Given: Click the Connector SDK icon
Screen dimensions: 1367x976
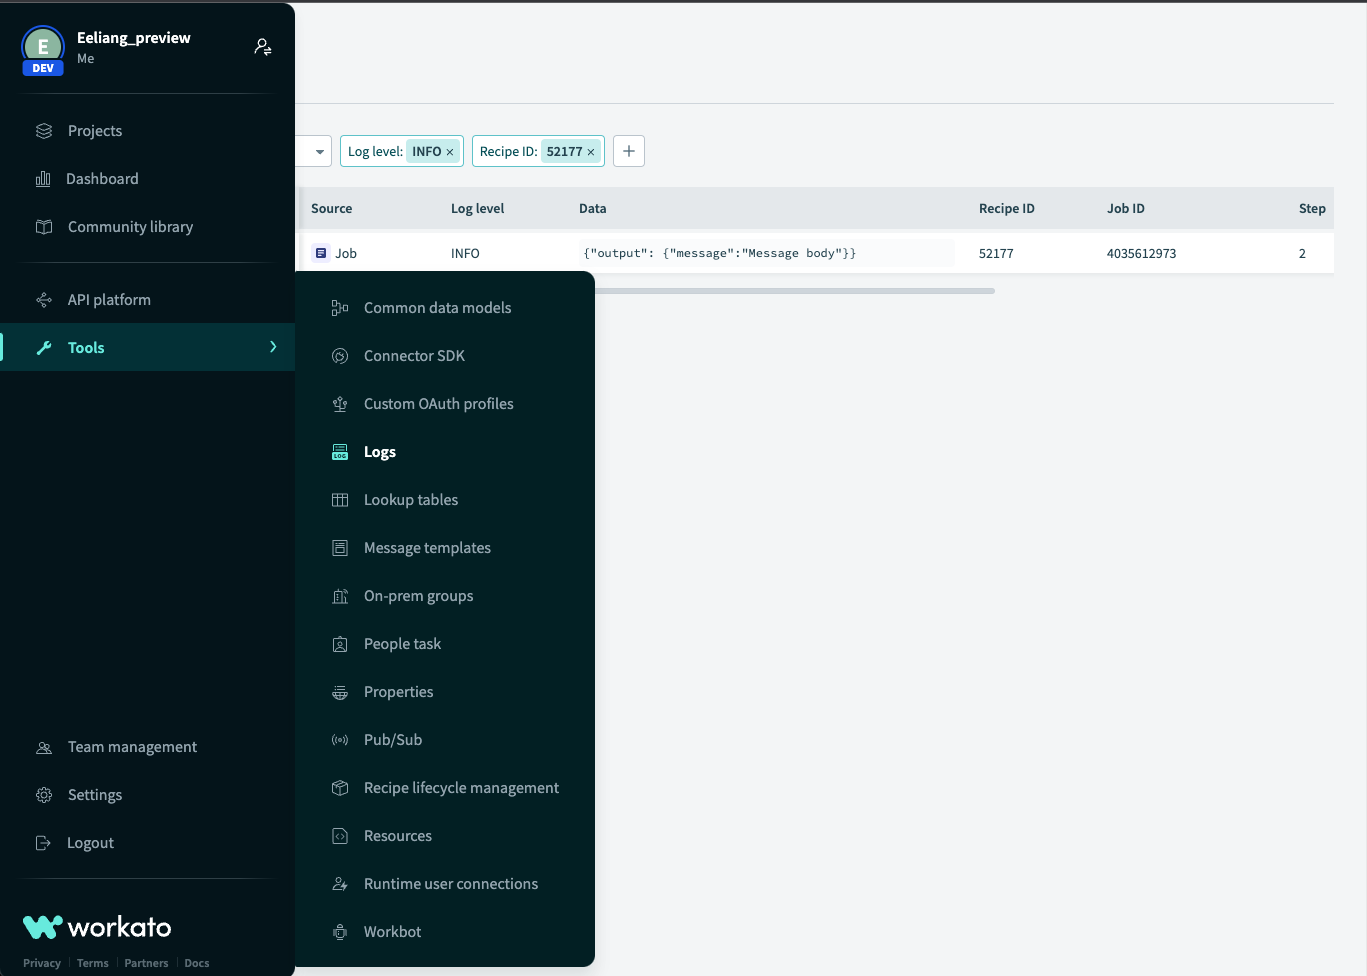Looking at the screenshot, I should [x=340, y=356].
